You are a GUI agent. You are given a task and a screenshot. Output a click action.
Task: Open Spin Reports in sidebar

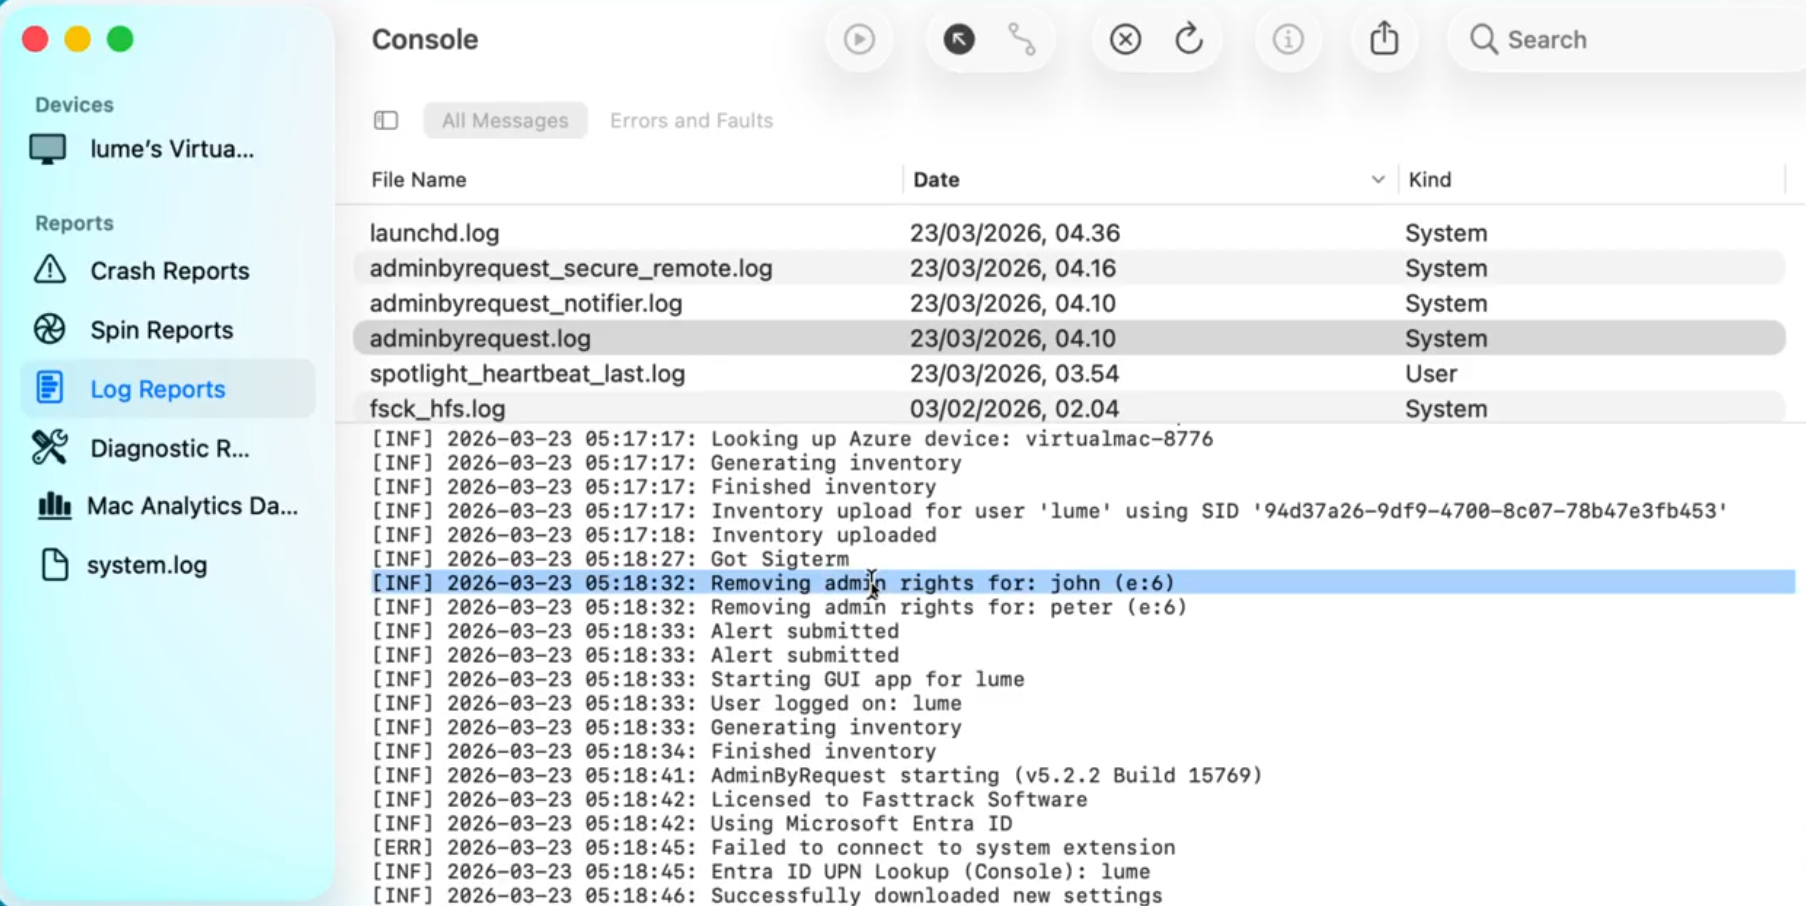pos(168,330)
